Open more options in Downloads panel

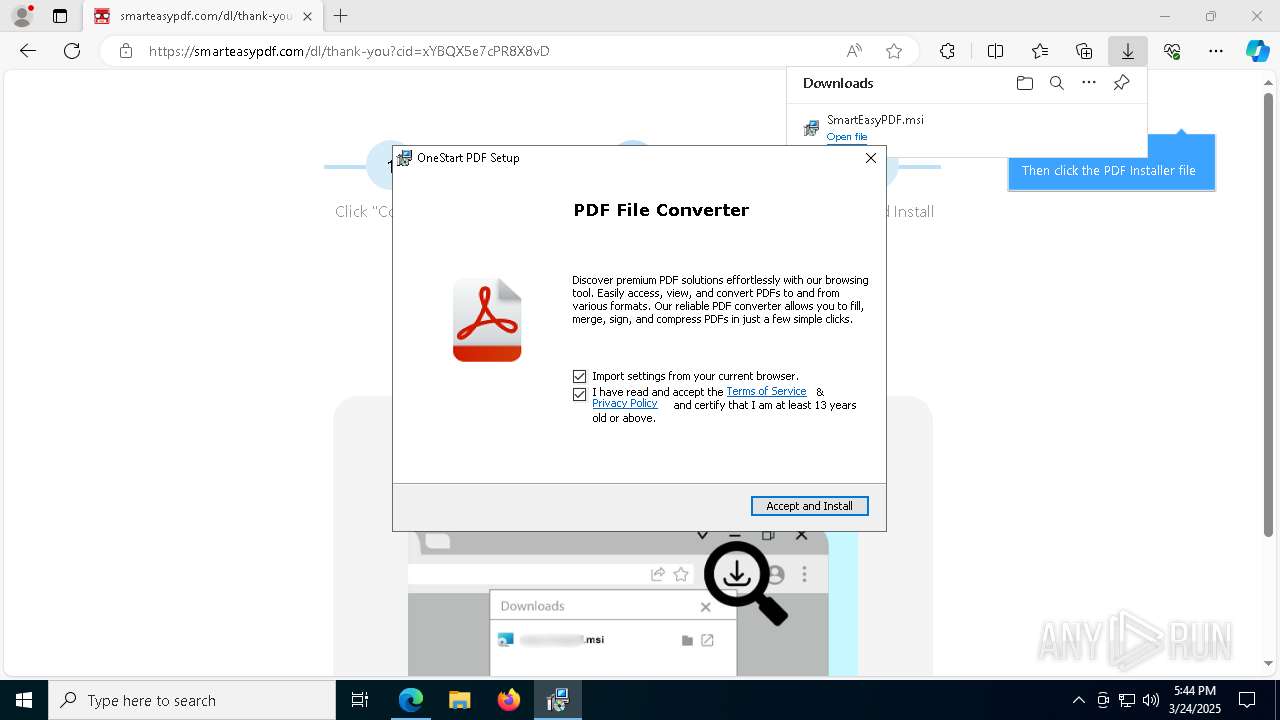pos(1089,83)
